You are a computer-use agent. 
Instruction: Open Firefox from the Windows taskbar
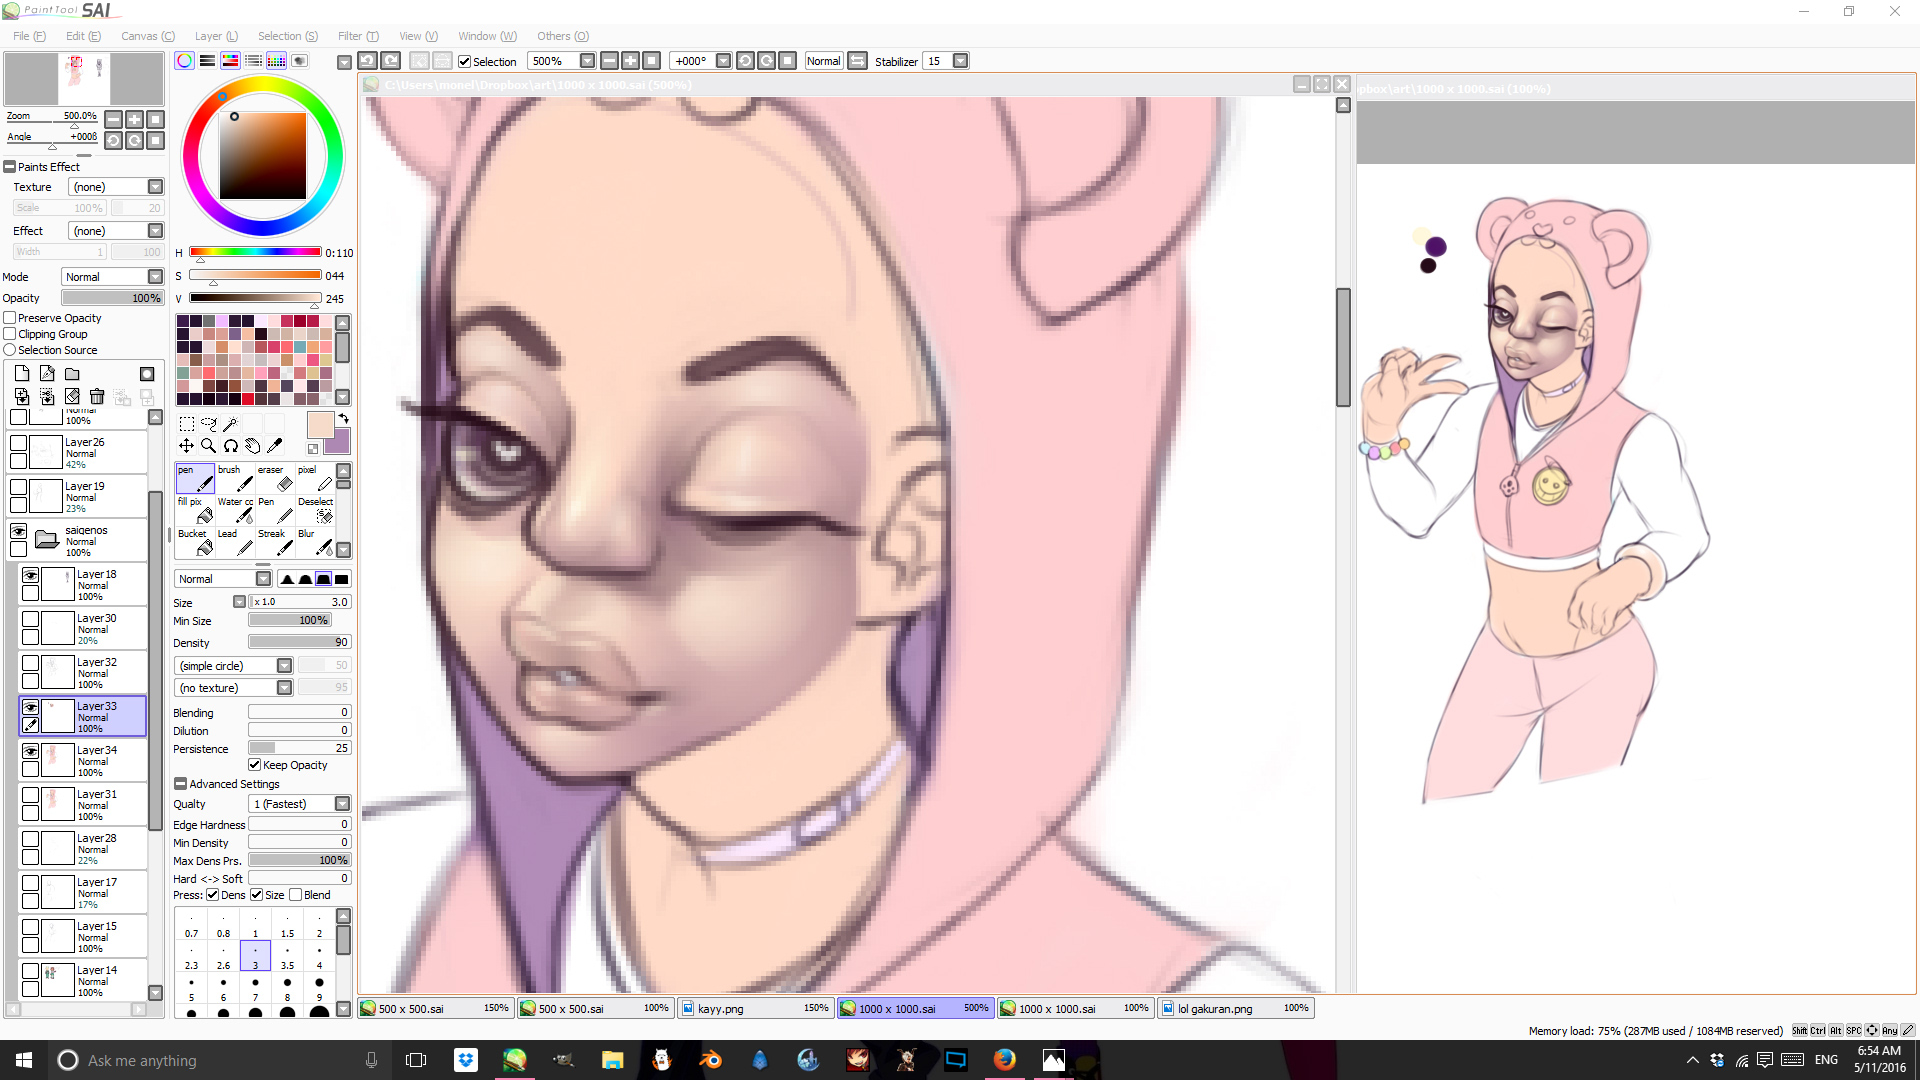tap(1004, 1060)
